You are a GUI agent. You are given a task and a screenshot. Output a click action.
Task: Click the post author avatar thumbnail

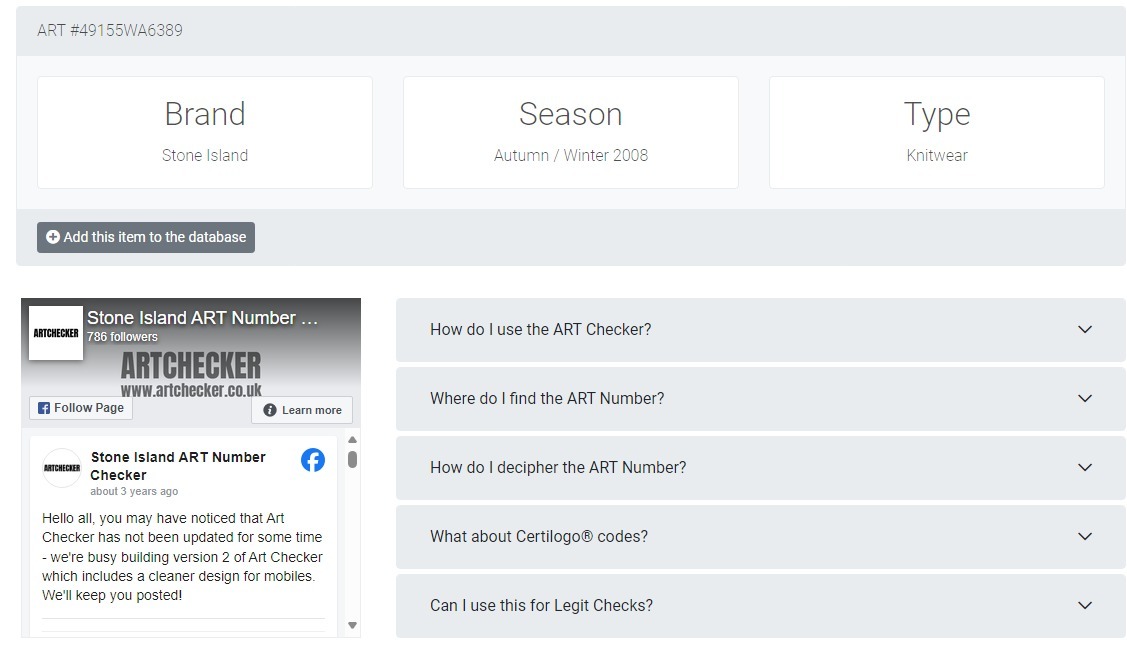62,468
